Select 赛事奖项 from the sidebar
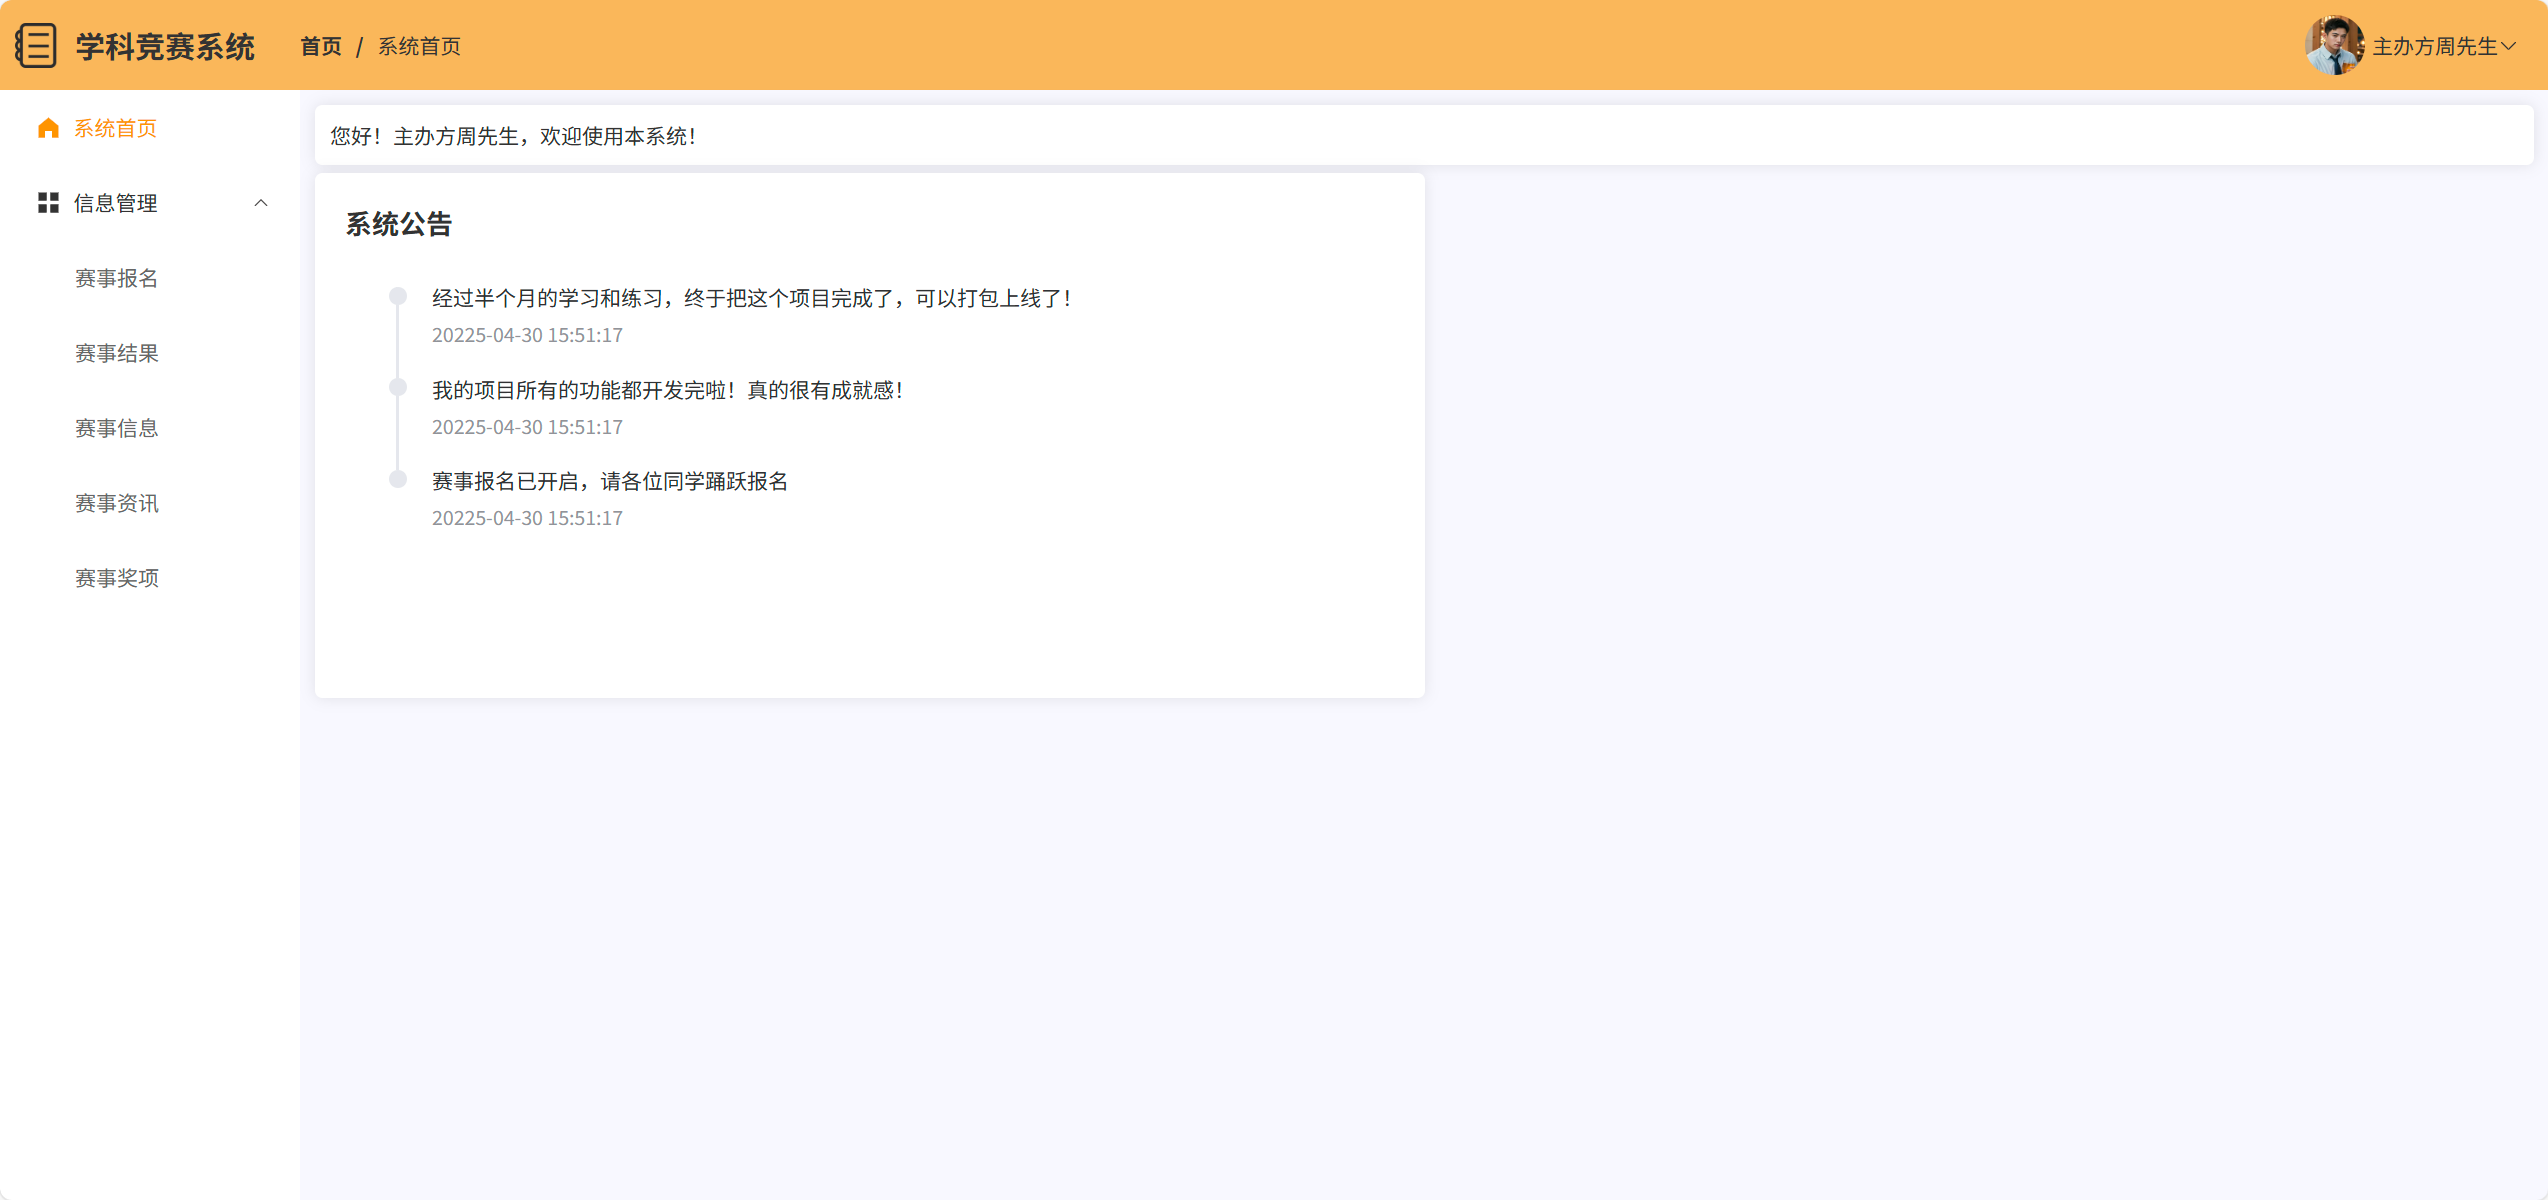This screenshot has height=1200, width=2548. point(117,578)
